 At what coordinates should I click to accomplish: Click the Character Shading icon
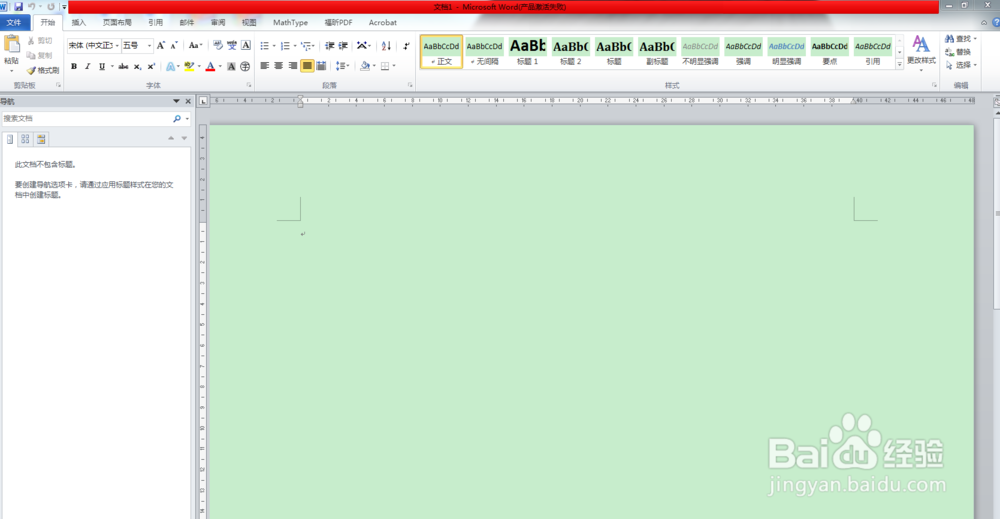[x=232, y=66]
